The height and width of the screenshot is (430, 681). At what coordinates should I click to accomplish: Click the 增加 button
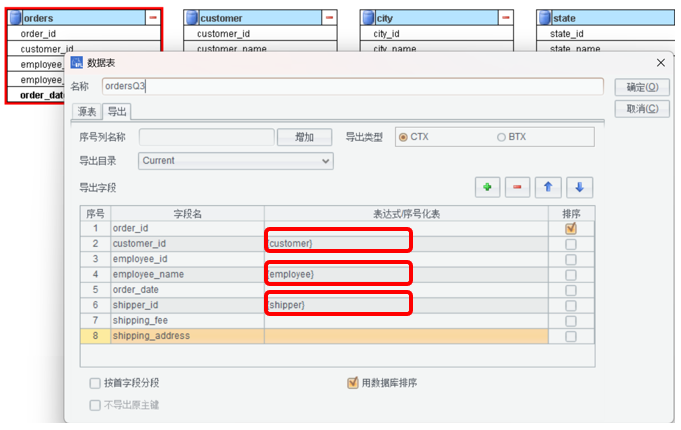(x=304, y=137)
